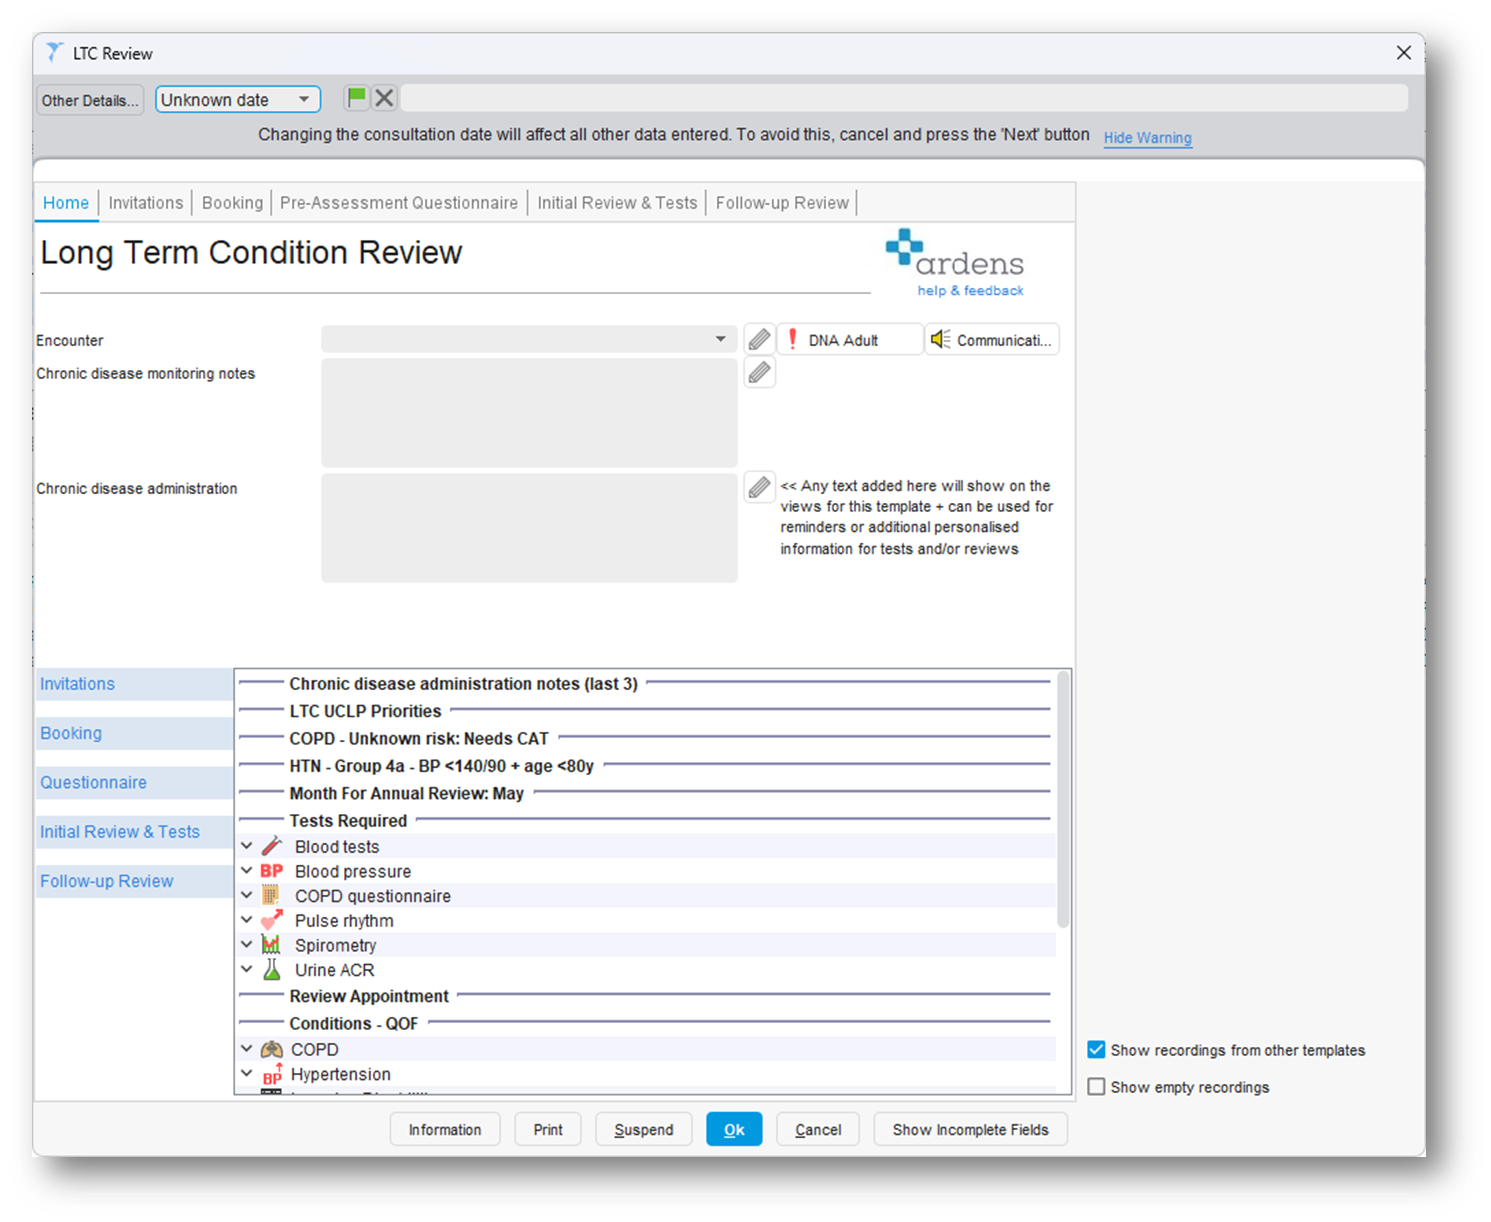Image resolution: width=1491 pixels, height=1222 pixels.
Task: Go to Initial Review & Tests tab
Action: pyautogui.click(x=617, y=203)
